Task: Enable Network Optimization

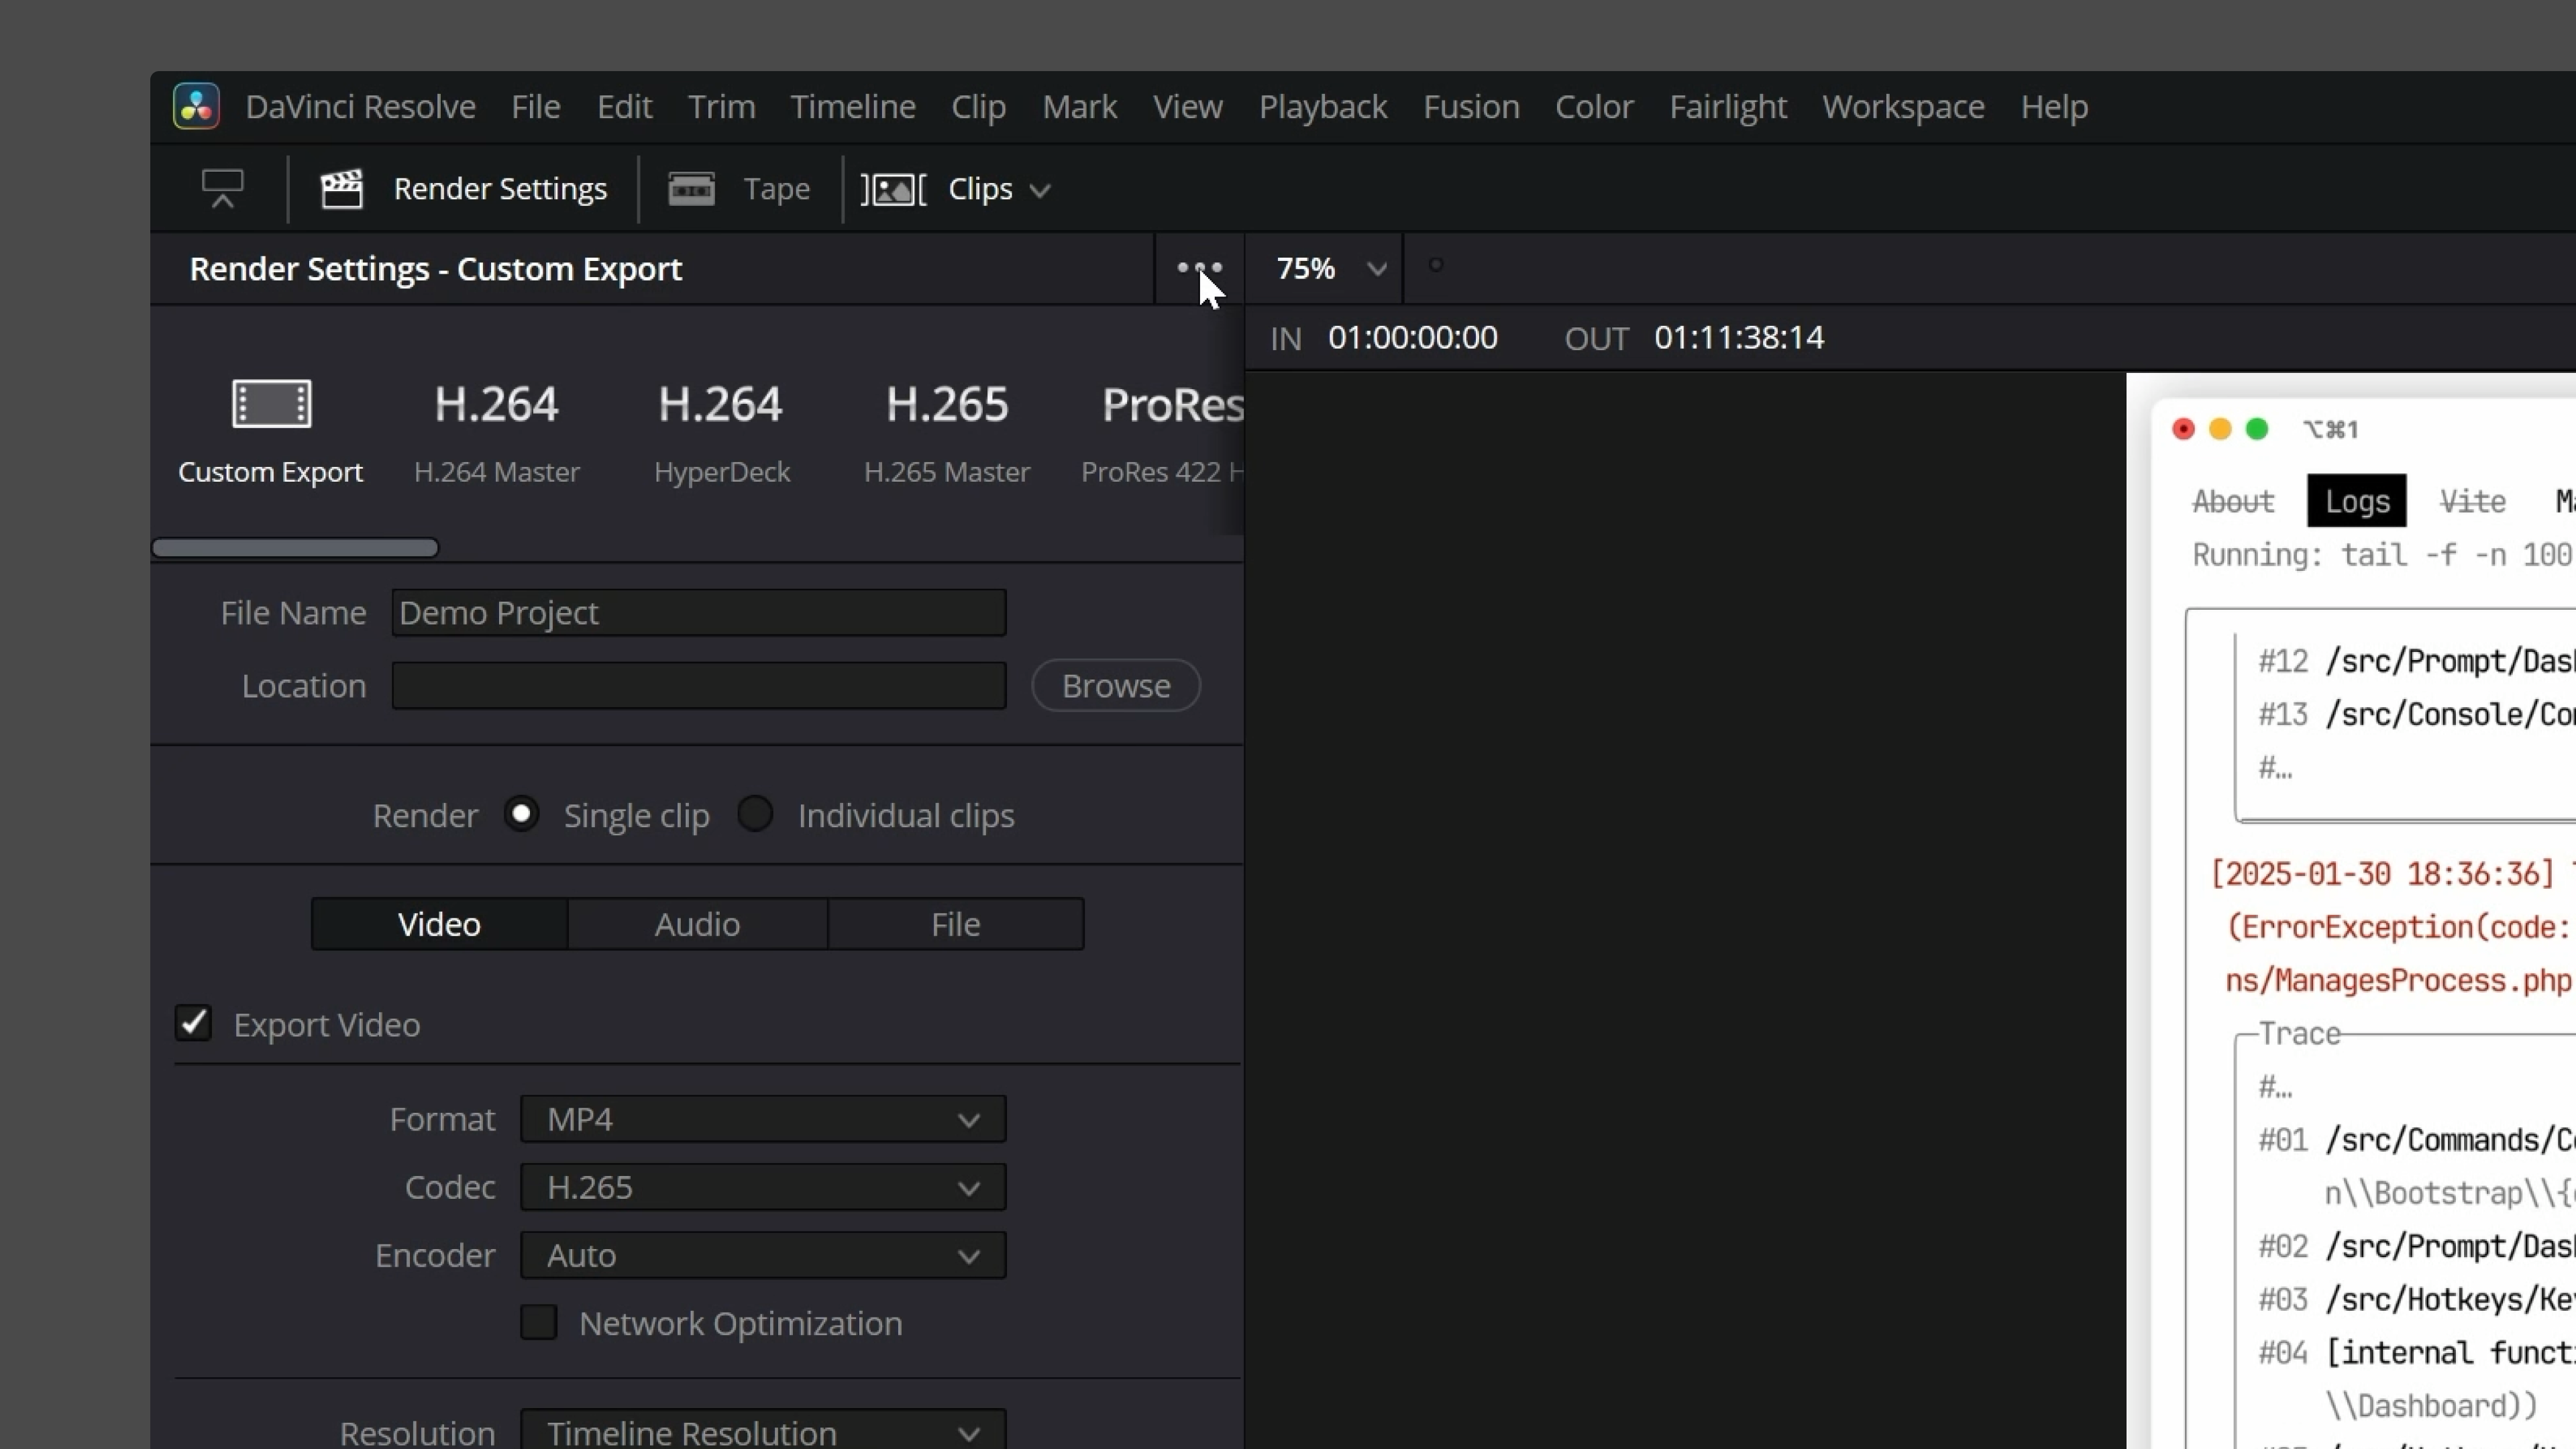Action: click(538, 1322)
